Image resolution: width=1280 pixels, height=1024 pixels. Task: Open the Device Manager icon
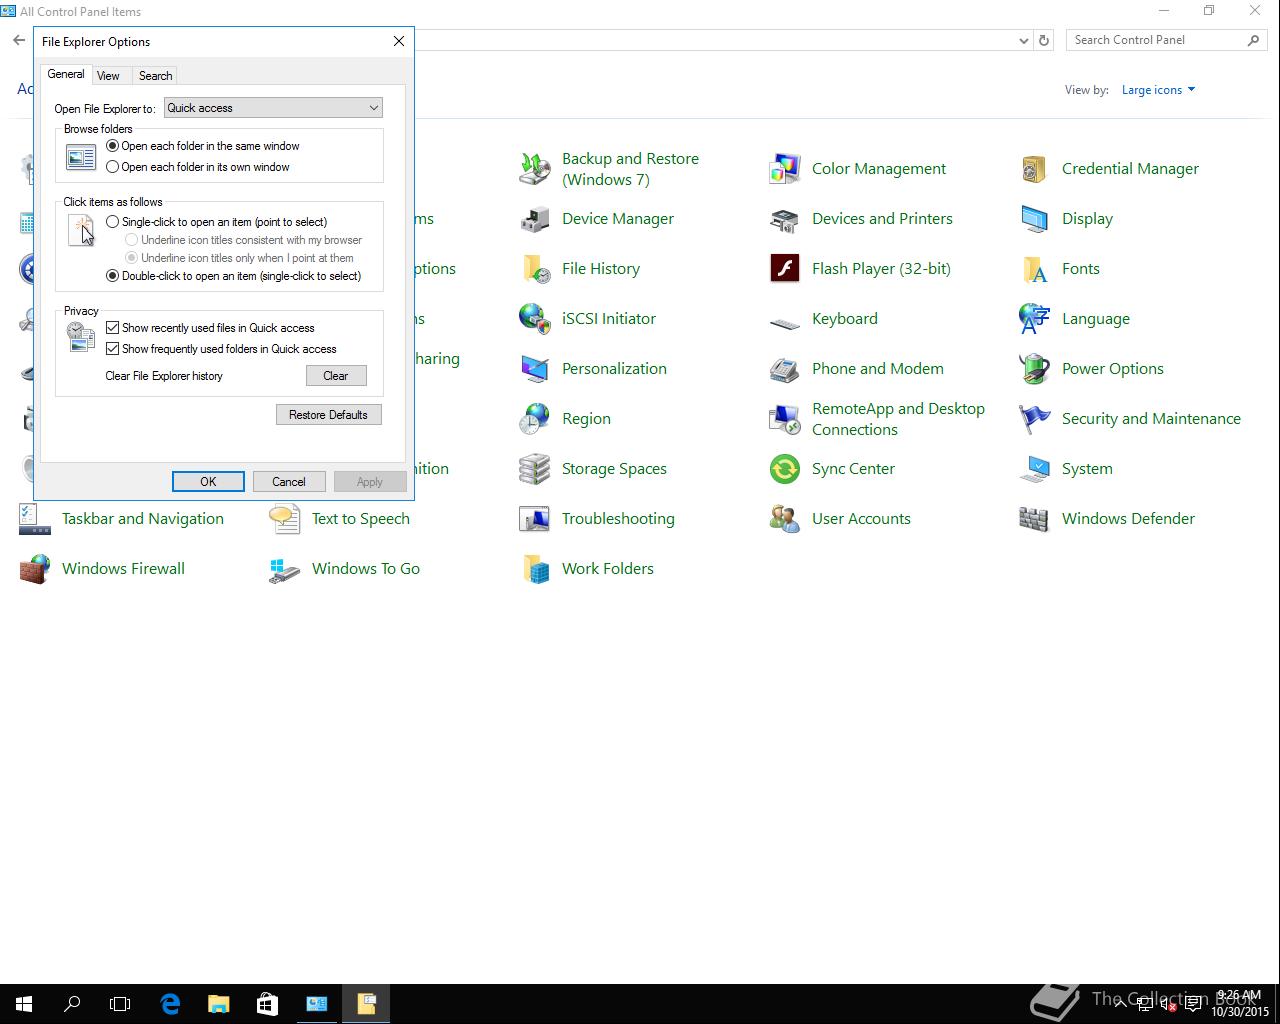click(535, 219)
